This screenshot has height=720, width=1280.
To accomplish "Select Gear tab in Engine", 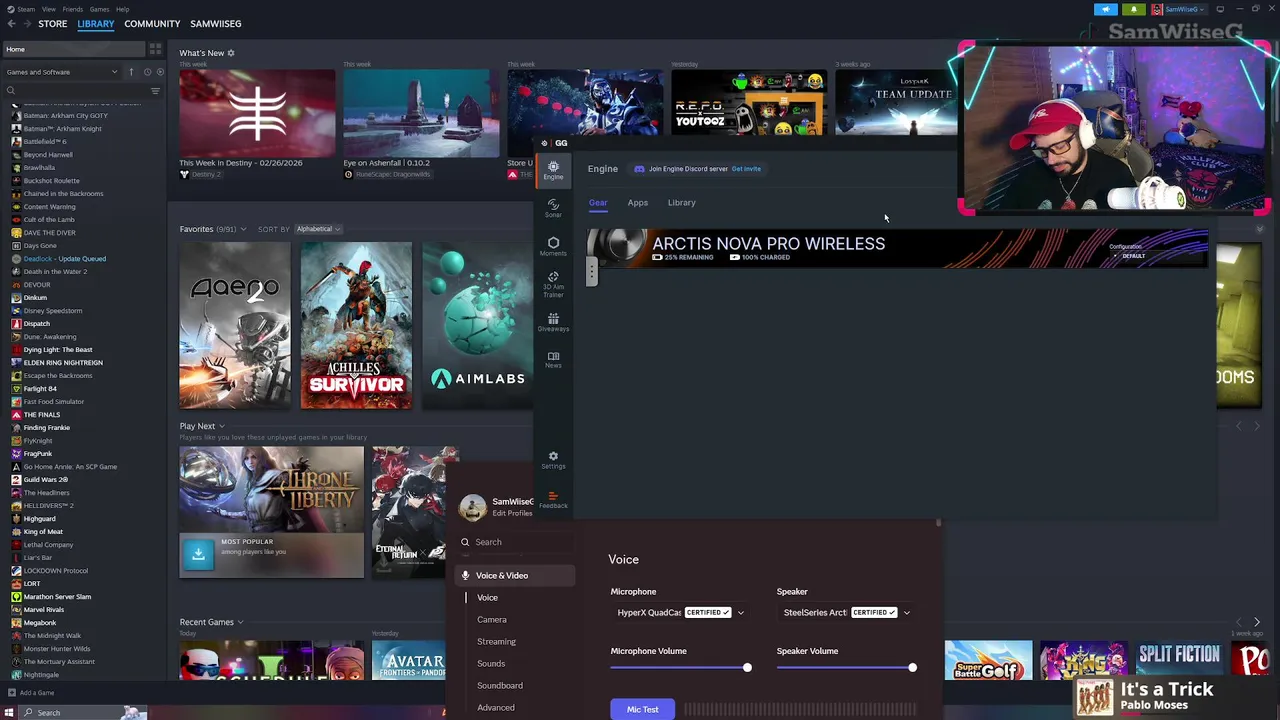I will click(x=597, y=202).
